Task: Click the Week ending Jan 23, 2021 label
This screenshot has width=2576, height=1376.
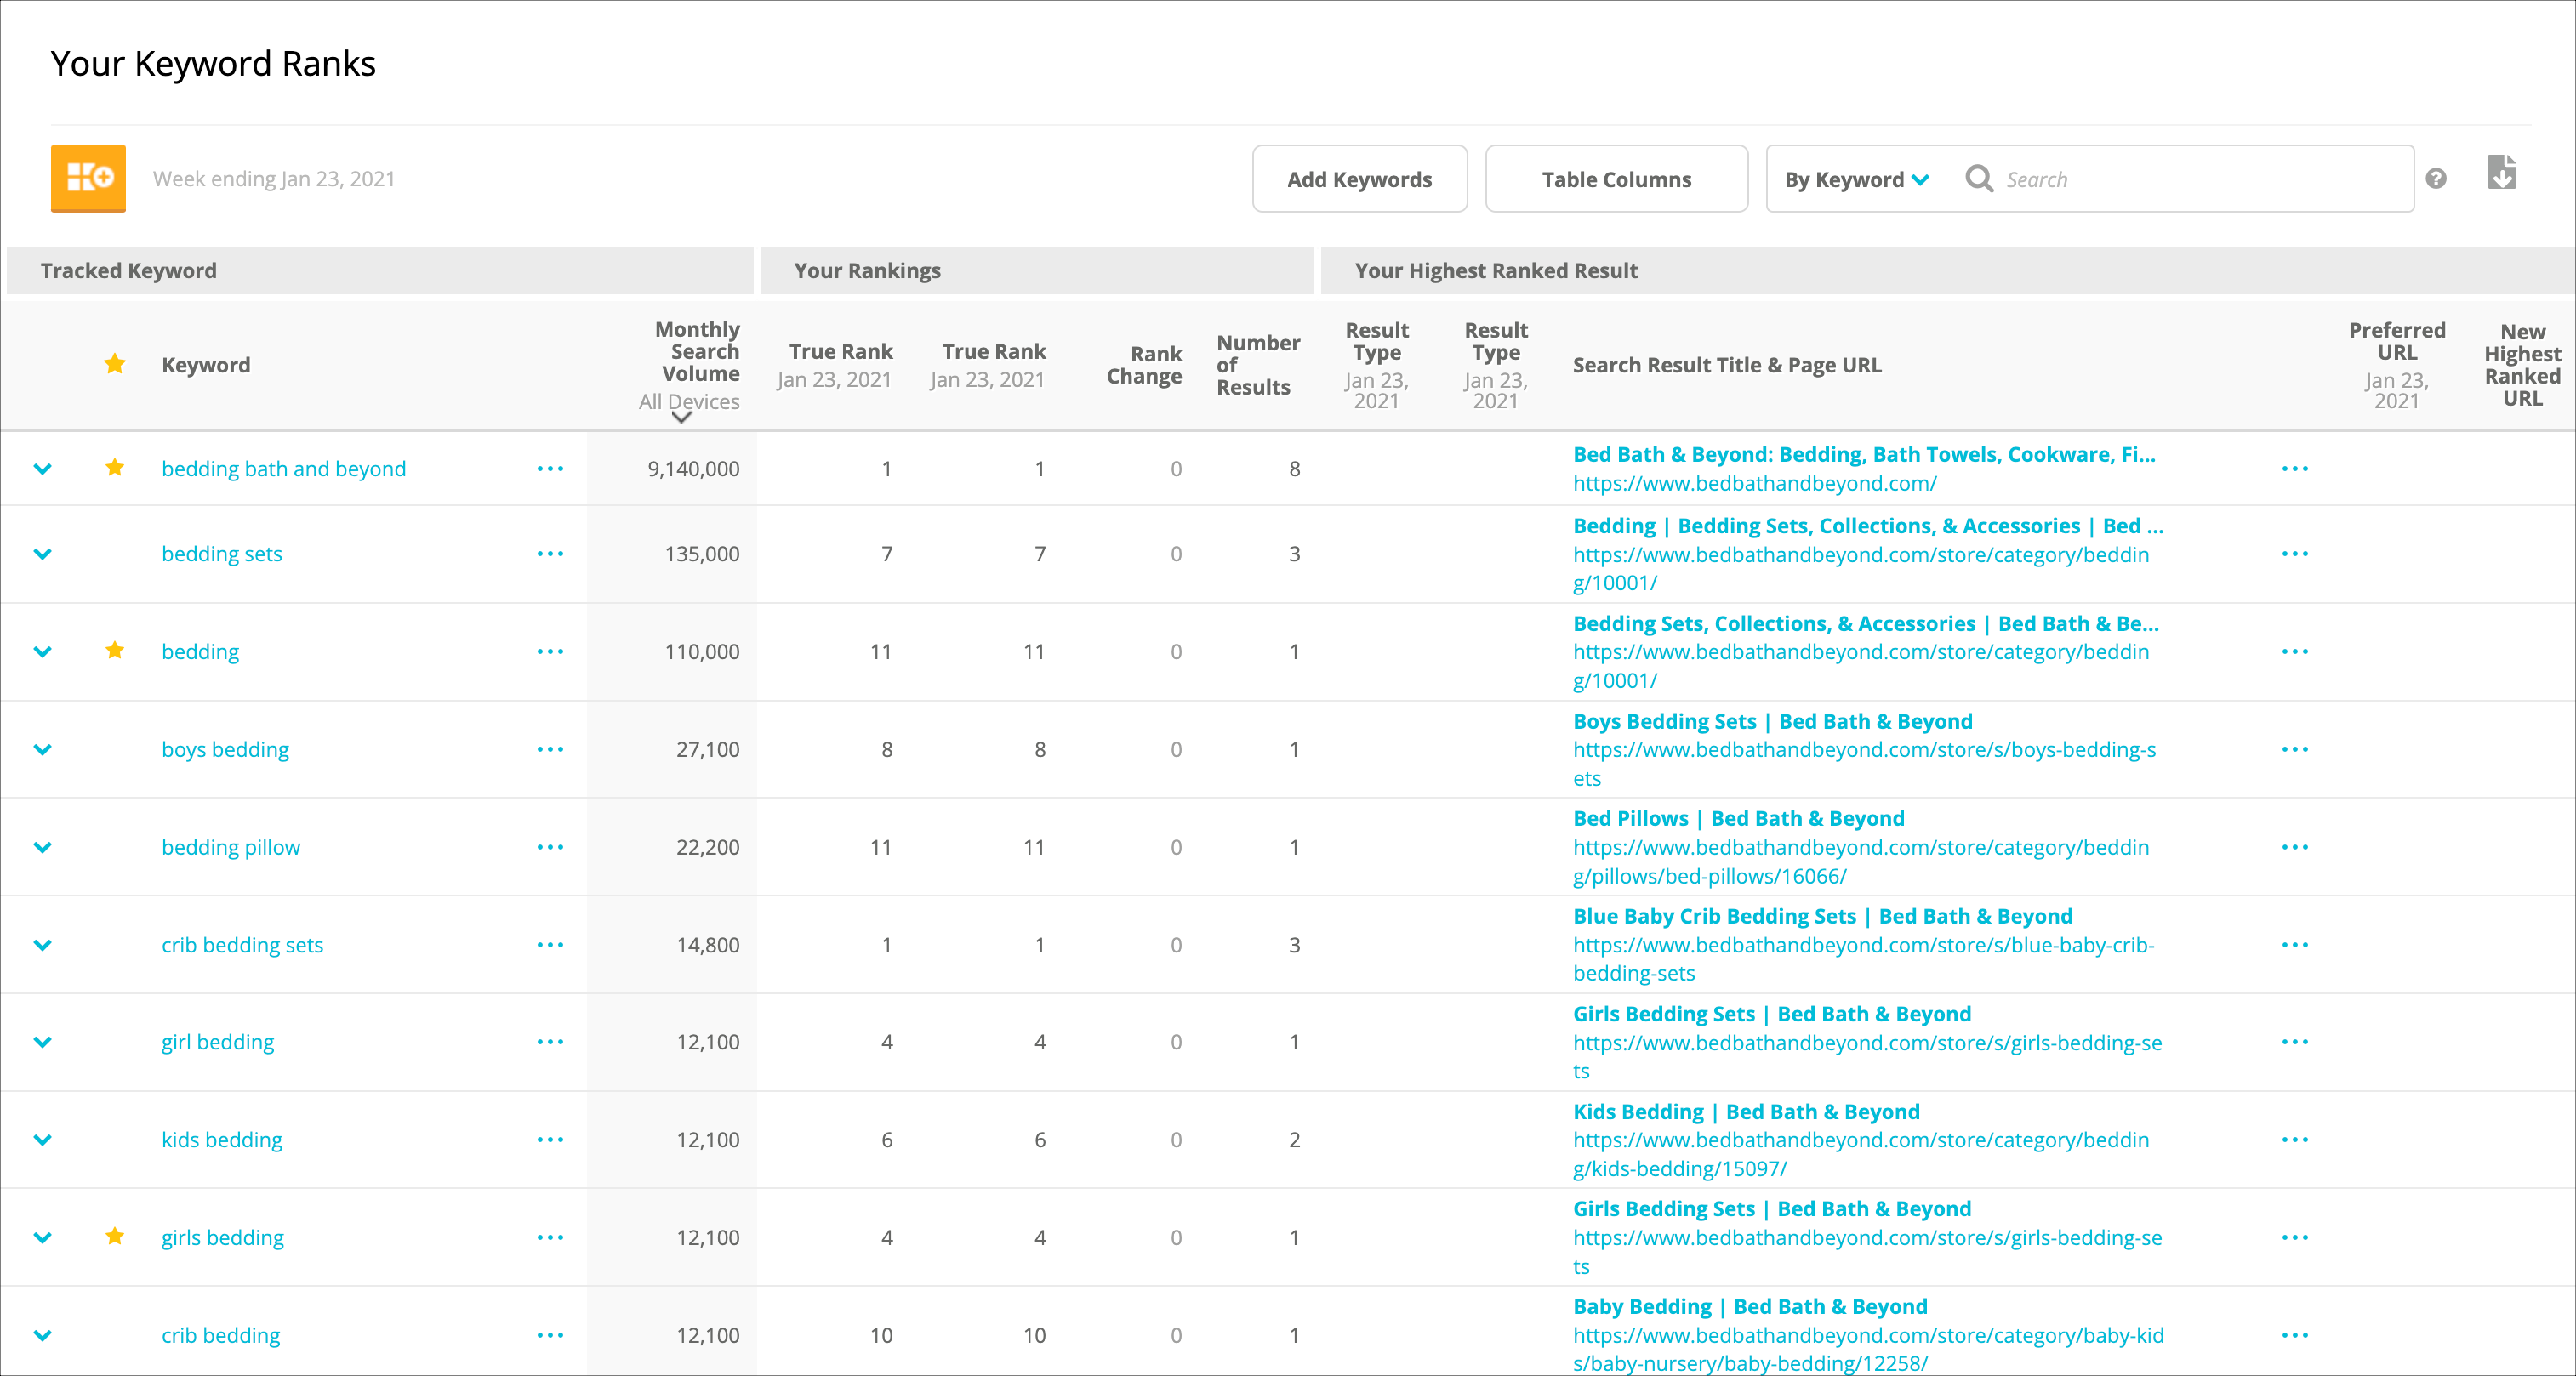Action: (x=274, y=179)
